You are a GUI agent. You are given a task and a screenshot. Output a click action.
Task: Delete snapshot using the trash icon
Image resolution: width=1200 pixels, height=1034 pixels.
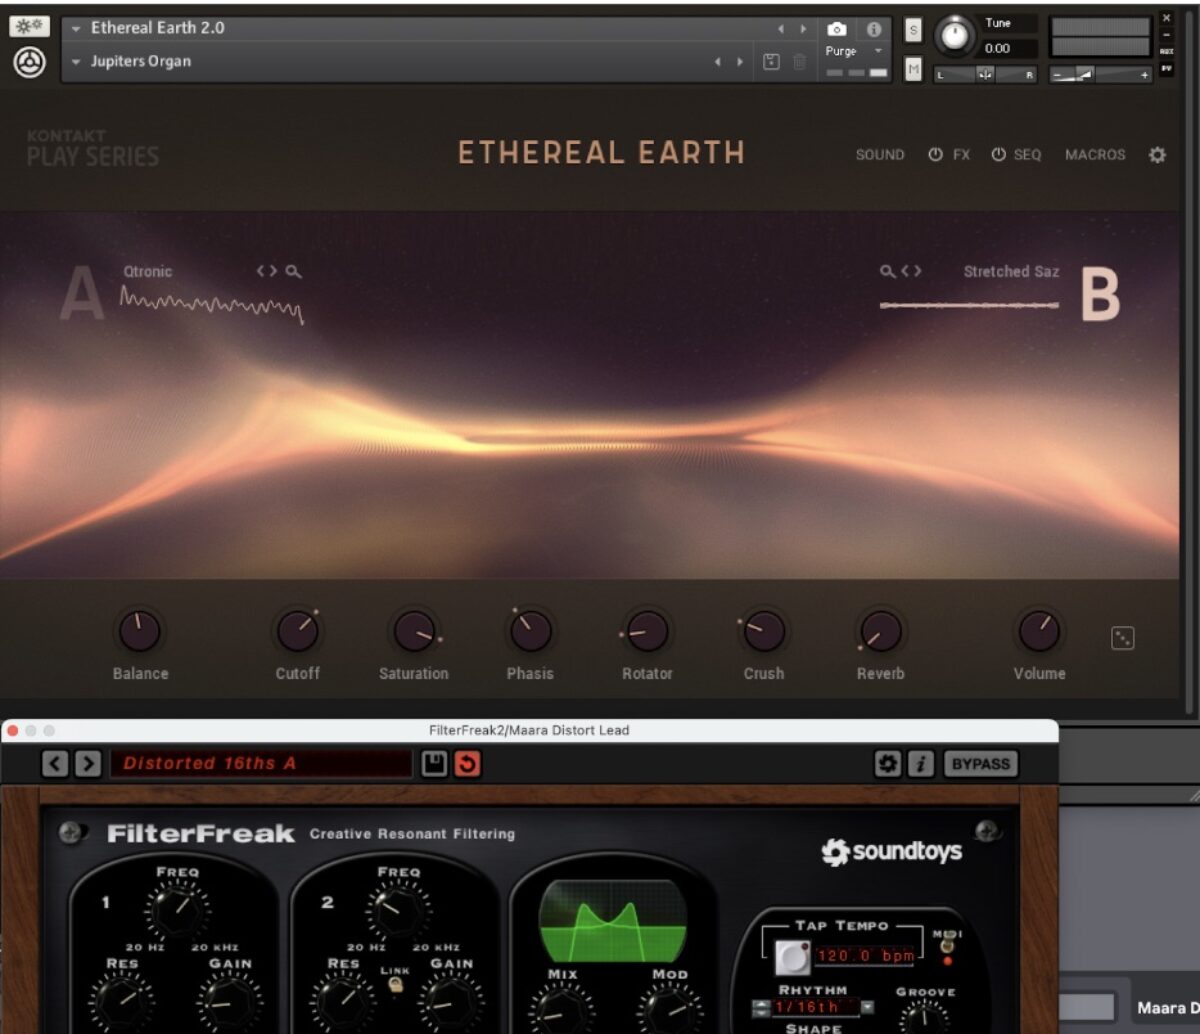[x=799, y=62]
